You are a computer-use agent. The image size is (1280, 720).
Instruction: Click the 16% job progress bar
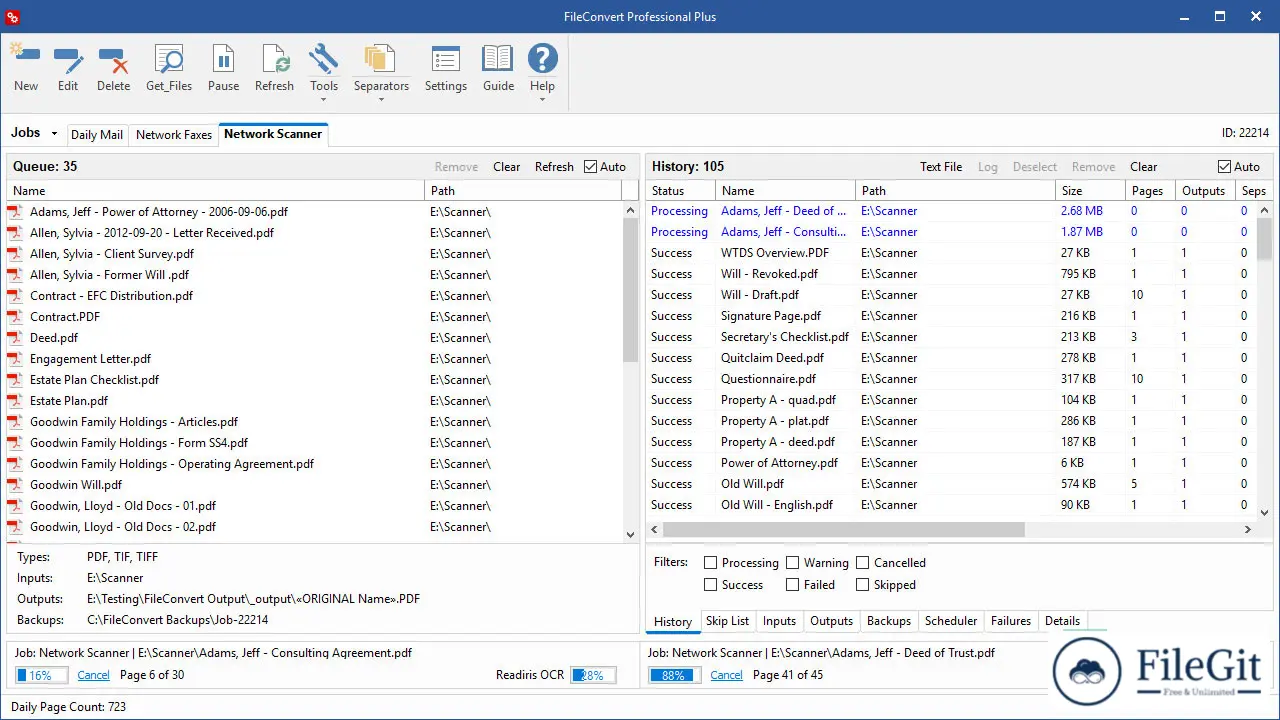click(x=41, y=675)
